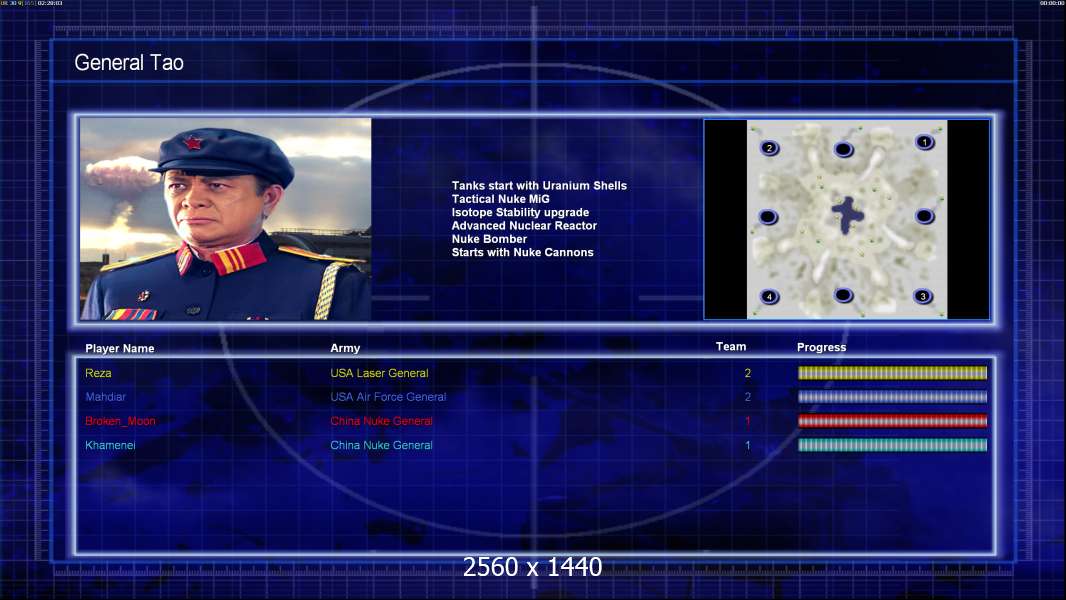Click the Progress column header
Screen dimensions: 1066x600
[x=821, y=347]
